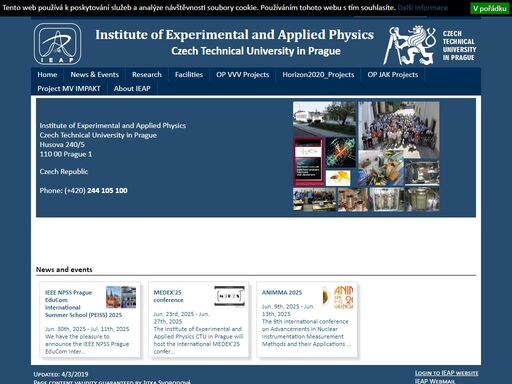Select the Facilities menu item

pyautogui.click(x=189, y=75)
